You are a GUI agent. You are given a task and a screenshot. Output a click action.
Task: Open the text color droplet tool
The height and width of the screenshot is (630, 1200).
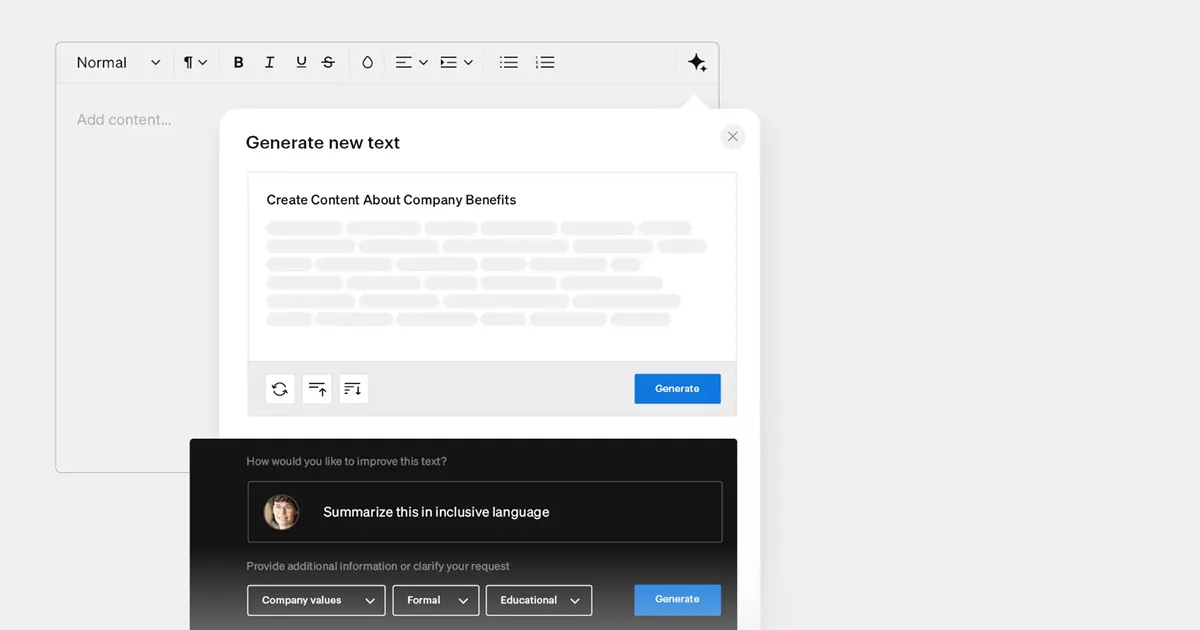click(x=367, y=62)
